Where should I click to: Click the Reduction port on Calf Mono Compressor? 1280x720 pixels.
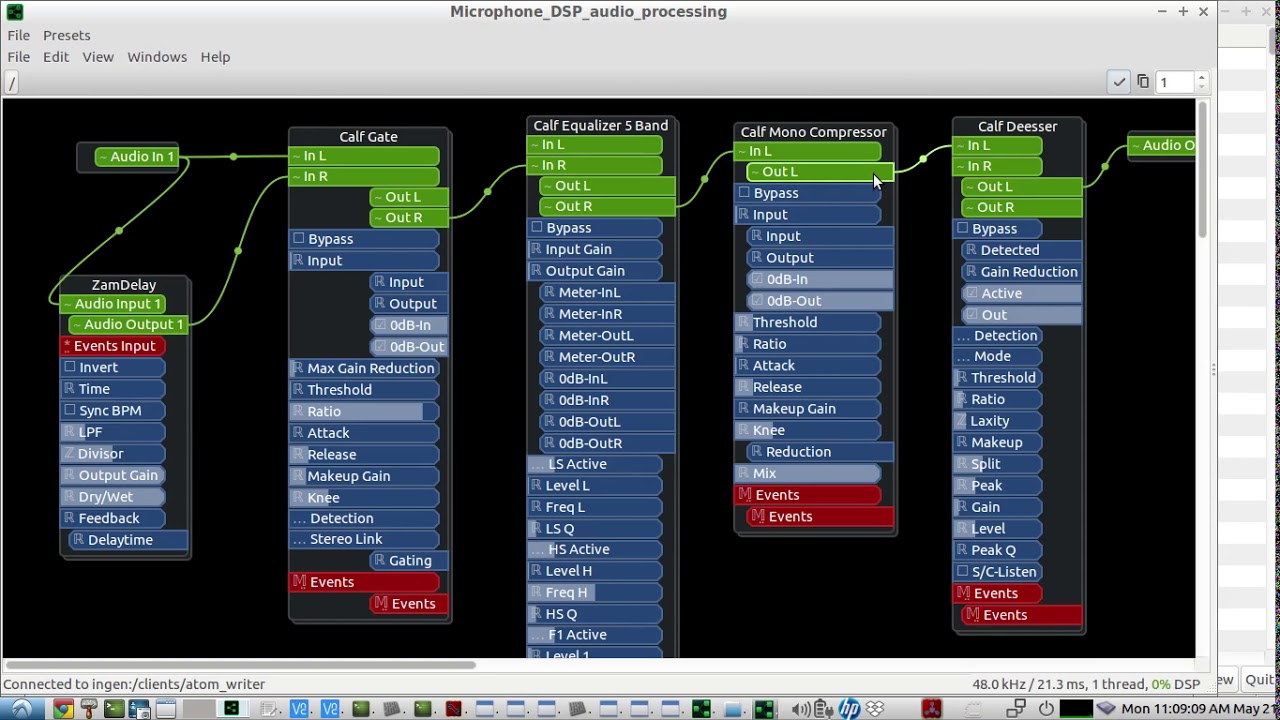(x=820, y=452)
